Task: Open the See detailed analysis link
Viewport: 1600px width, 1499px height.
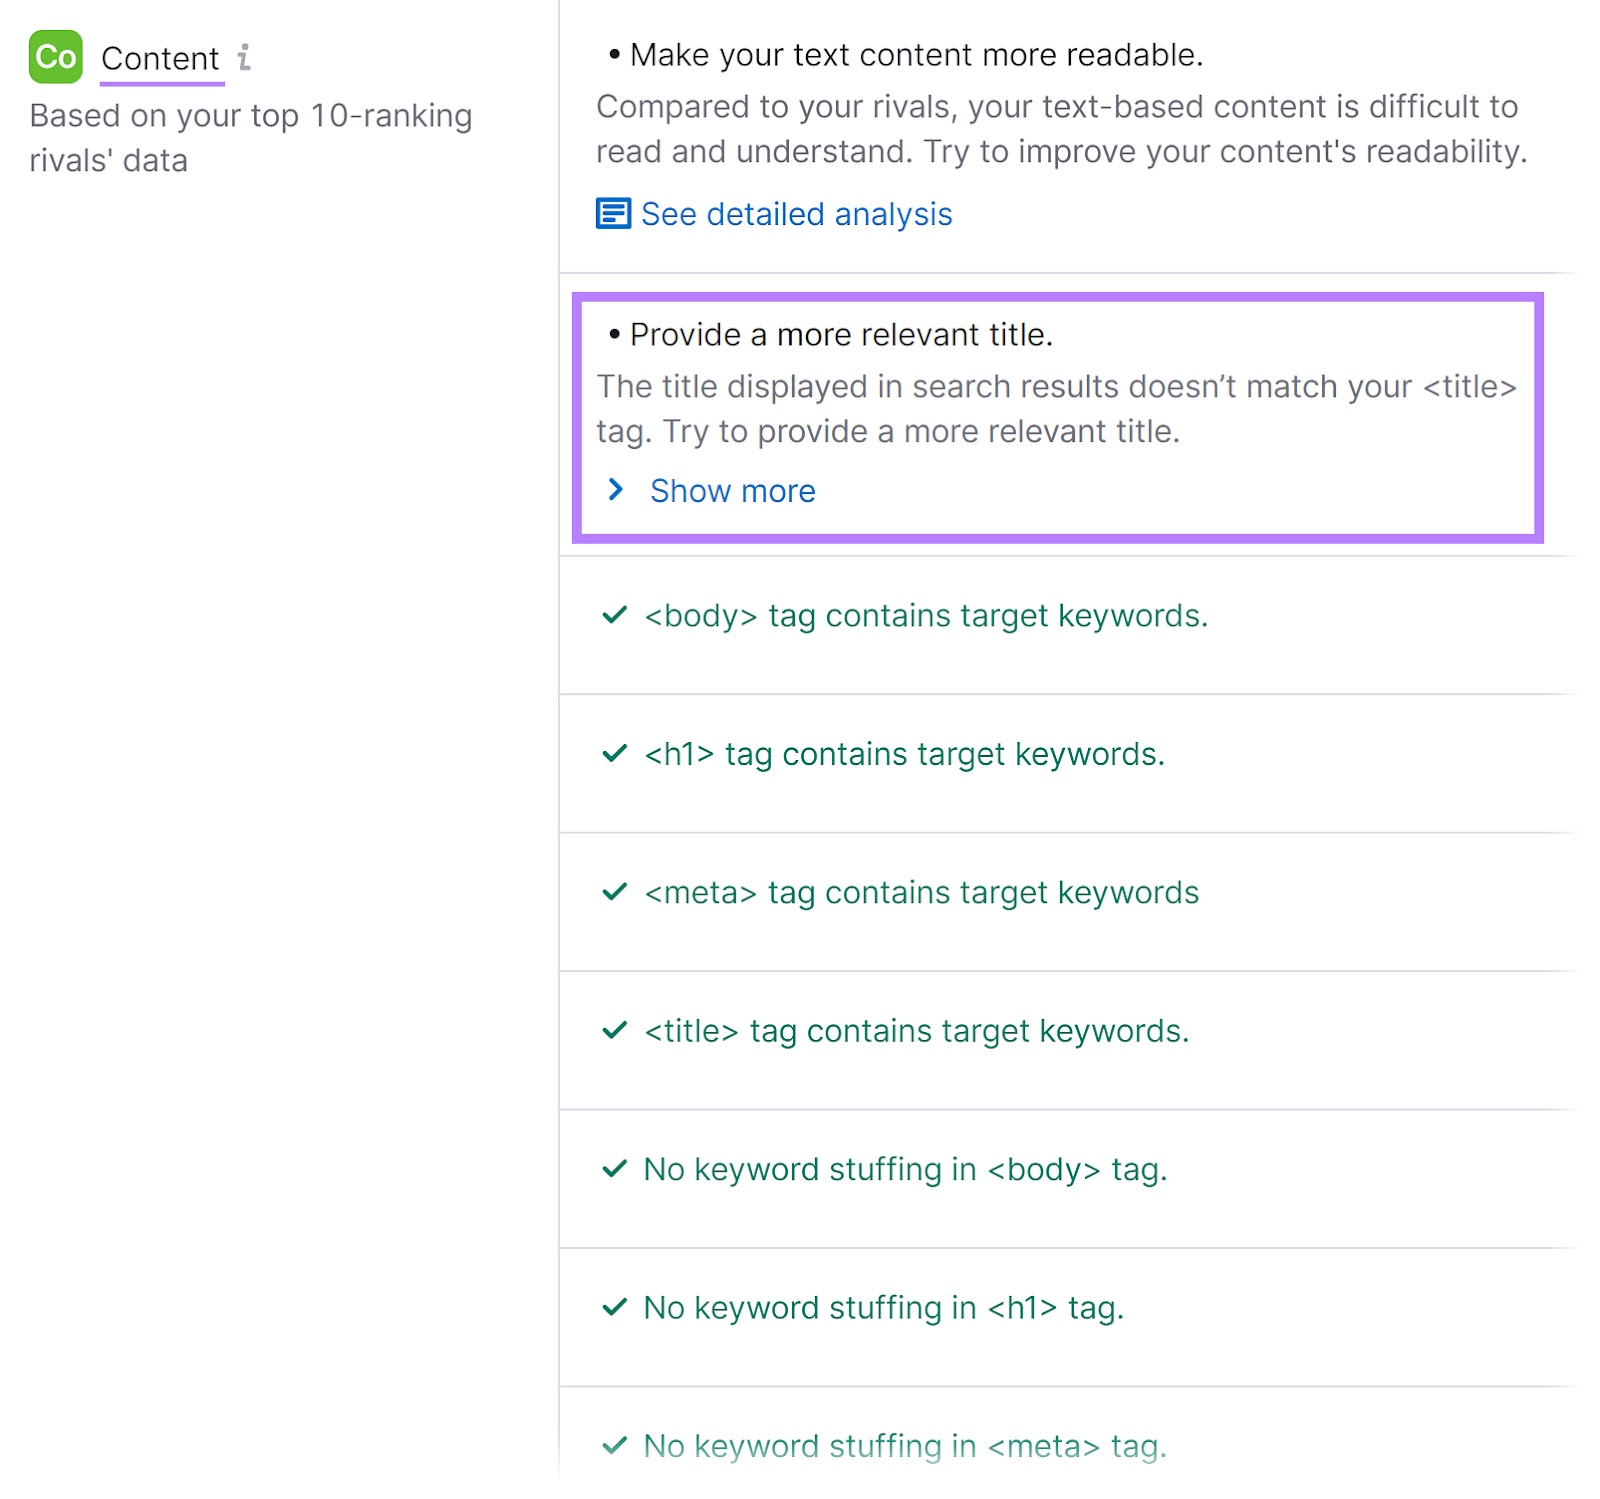Action: tap(795, 213)
